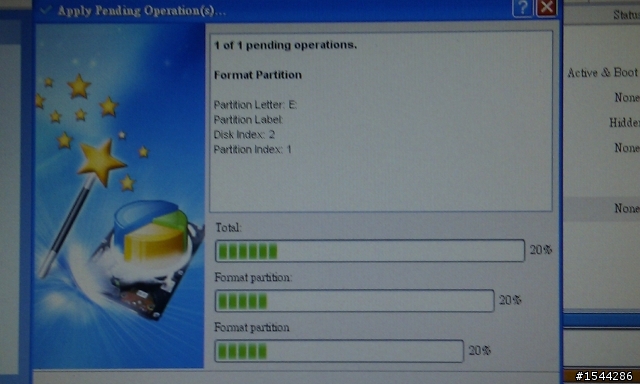This screenshot has height=384, width=640.
Task: Click the 'Format partition:' label with colon
Action: click(253, 277)
